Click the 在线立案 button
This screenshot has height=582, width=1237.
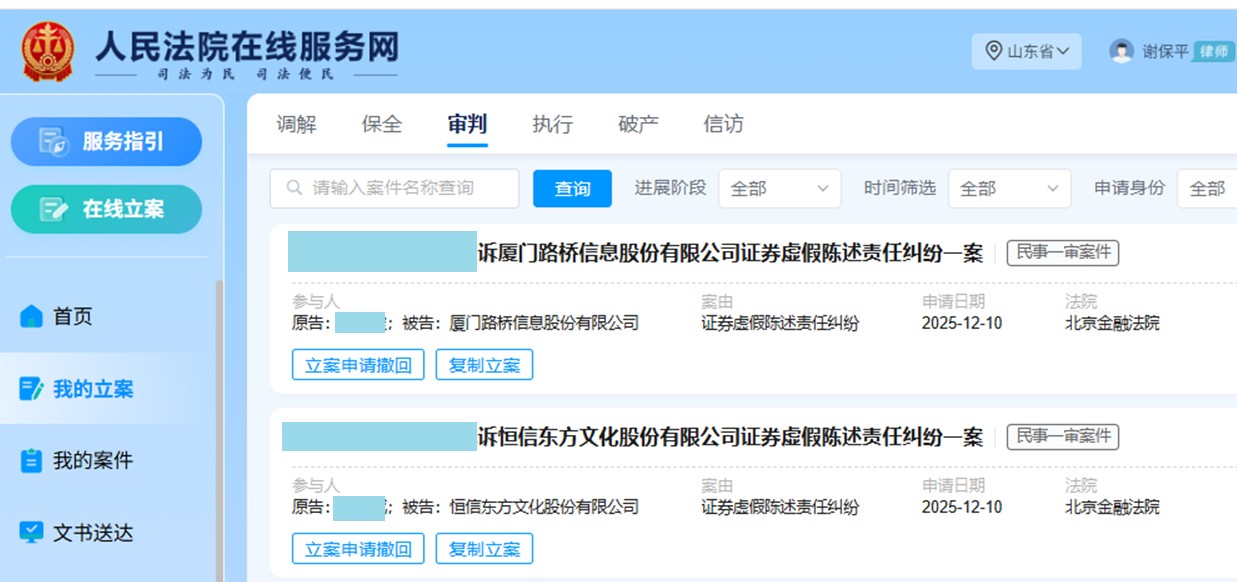pyautogui.click(x=106, y=209)
